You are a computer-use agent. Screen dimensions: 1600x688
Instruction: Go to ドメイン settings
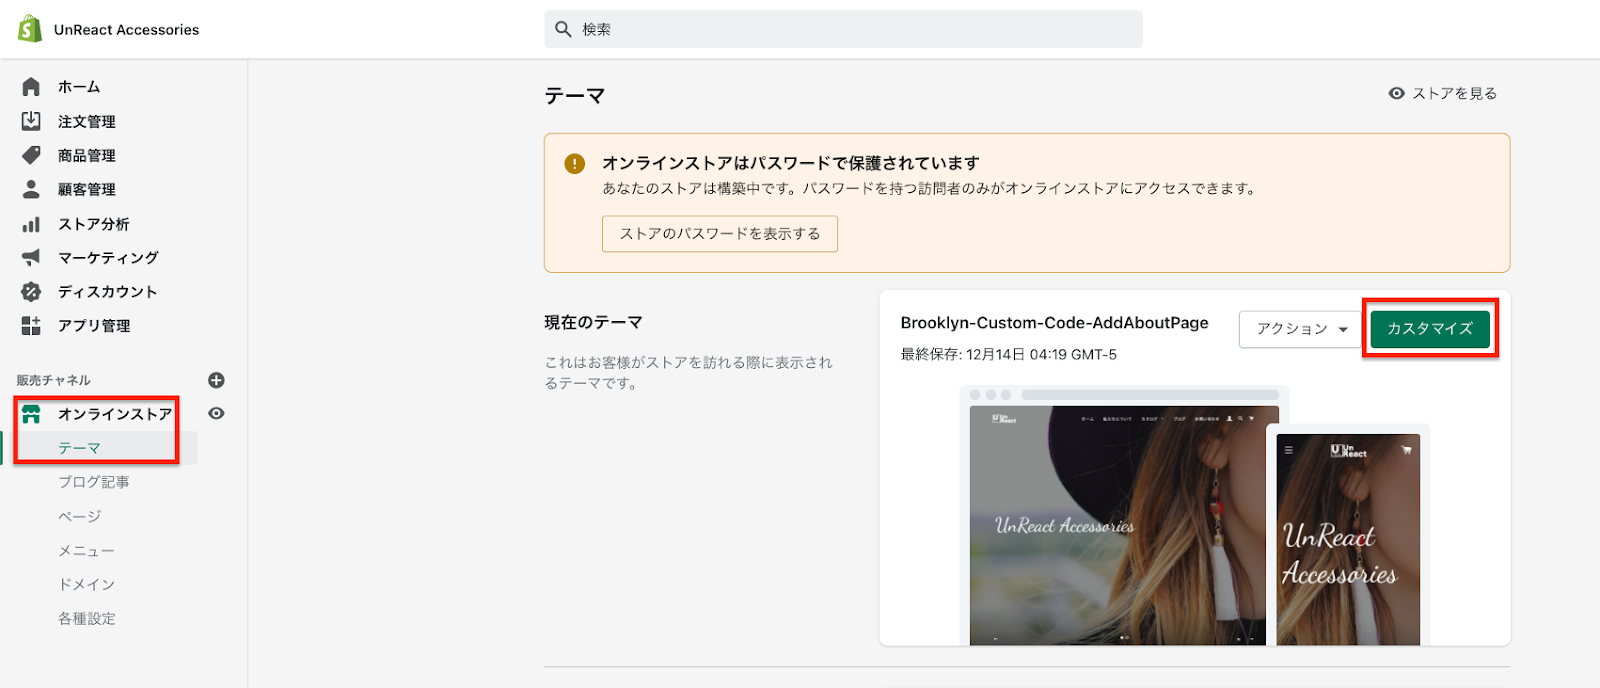(86, 584)
